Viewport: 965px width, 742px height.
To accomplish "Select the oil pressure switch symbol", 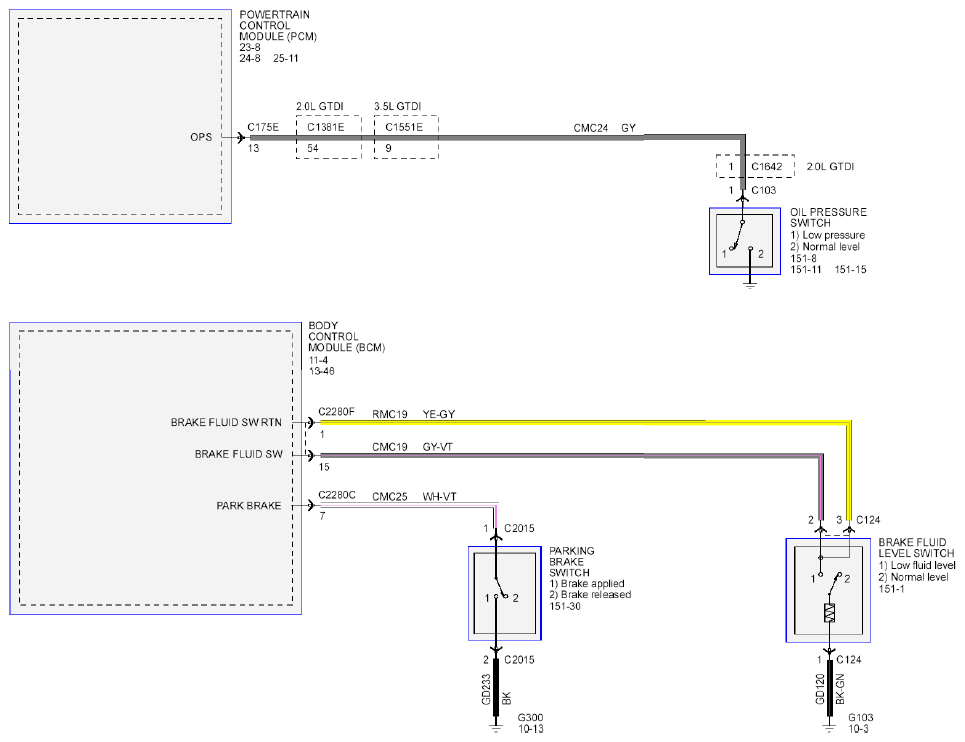I will click(x=745, y=241).
